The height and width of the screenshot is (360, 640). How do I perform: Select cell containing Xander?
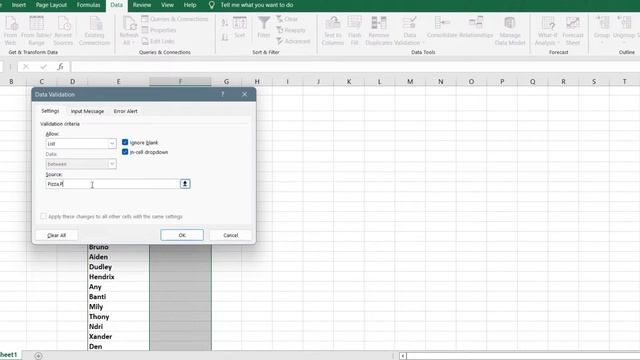pyautogui.click(x=118, y=336)
